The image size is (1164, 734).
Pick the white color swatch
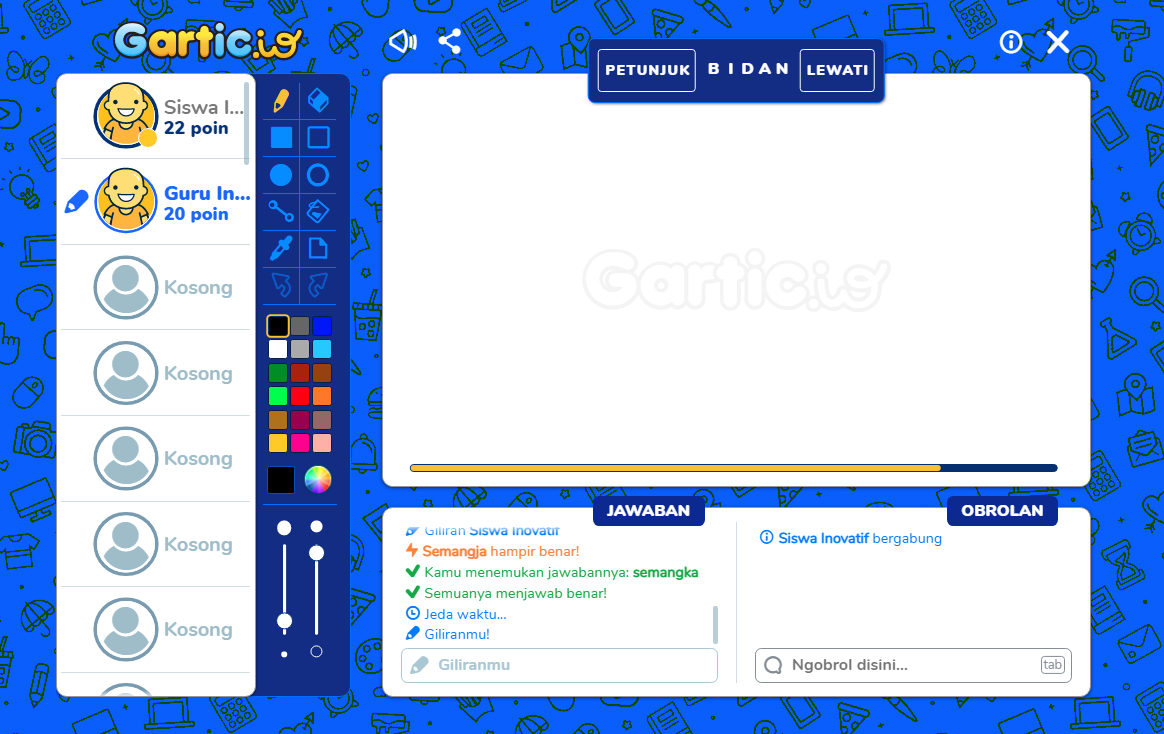[x=278, y=349]
